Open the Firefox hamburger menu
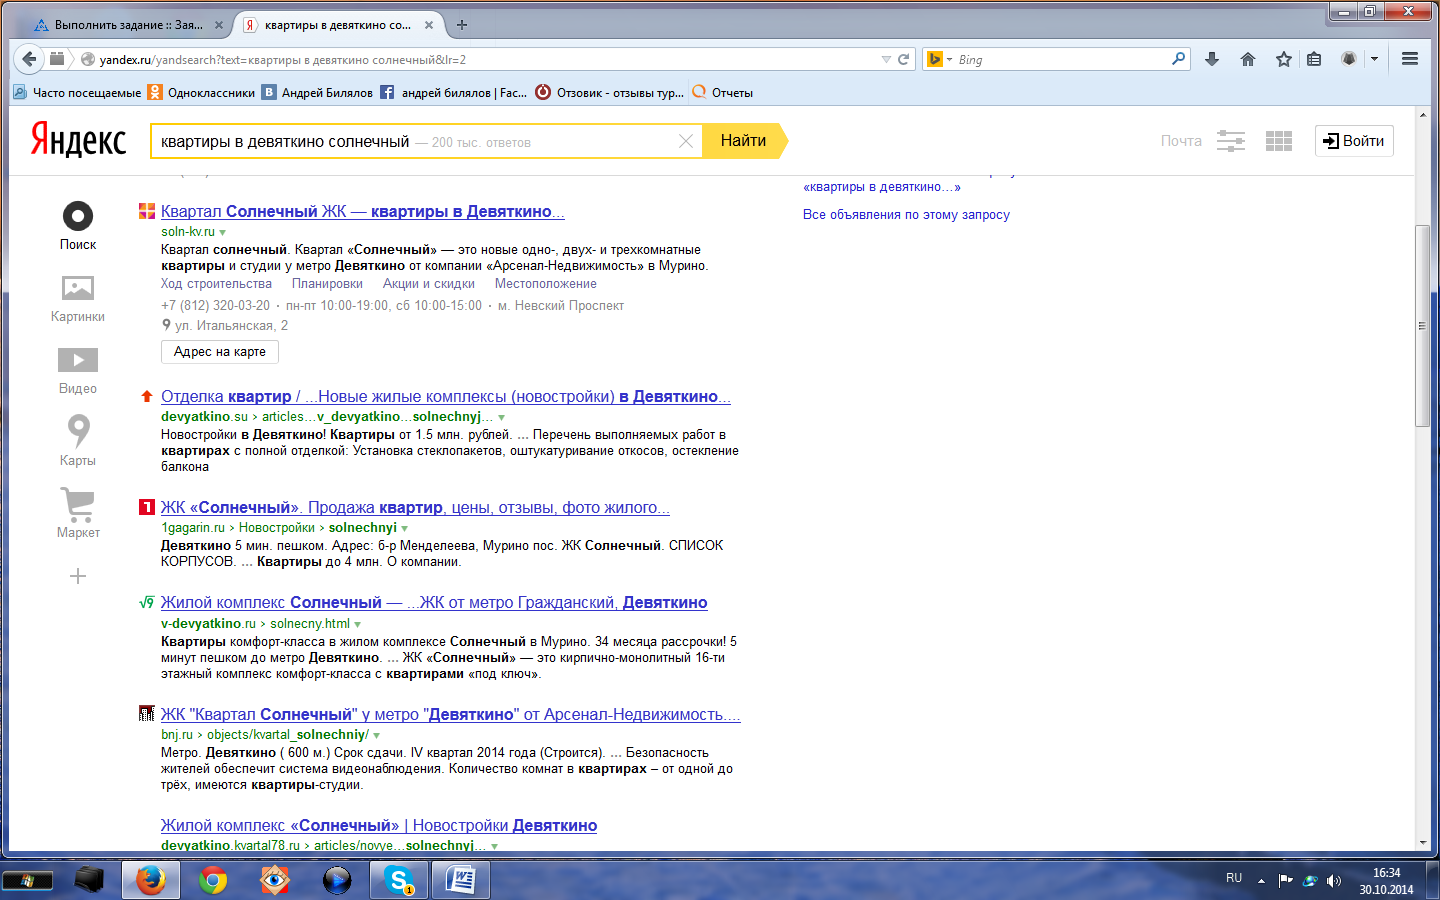Screen dimensions: 1440x900 (x=1410, y=59)
